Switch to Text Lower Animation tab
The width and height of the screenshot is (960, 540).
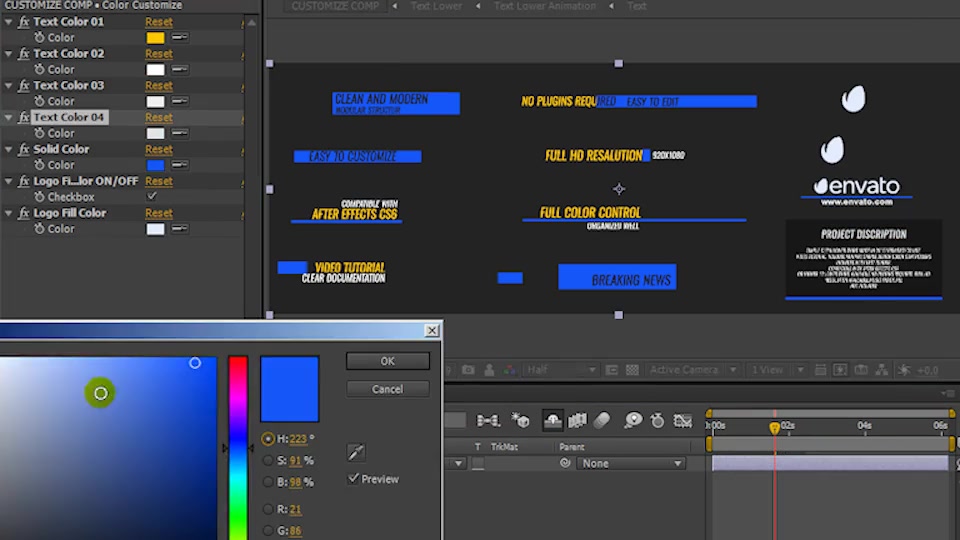pyautogui.click(x=545, y=6)
